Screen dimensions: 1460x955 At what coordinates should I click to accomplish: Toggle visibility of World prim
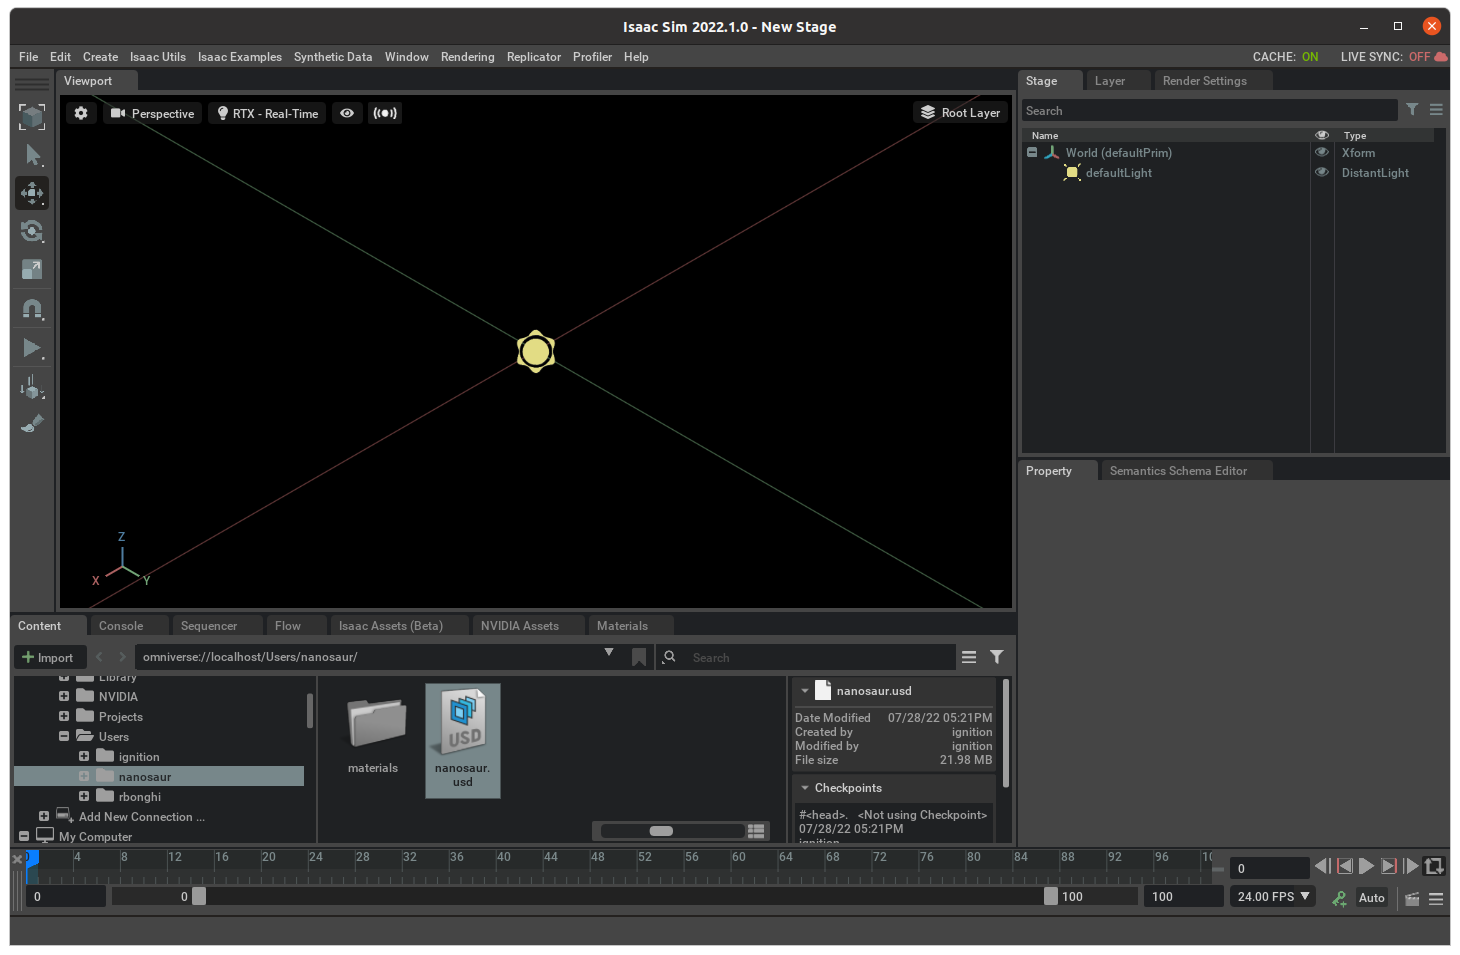click(1321, 153)
